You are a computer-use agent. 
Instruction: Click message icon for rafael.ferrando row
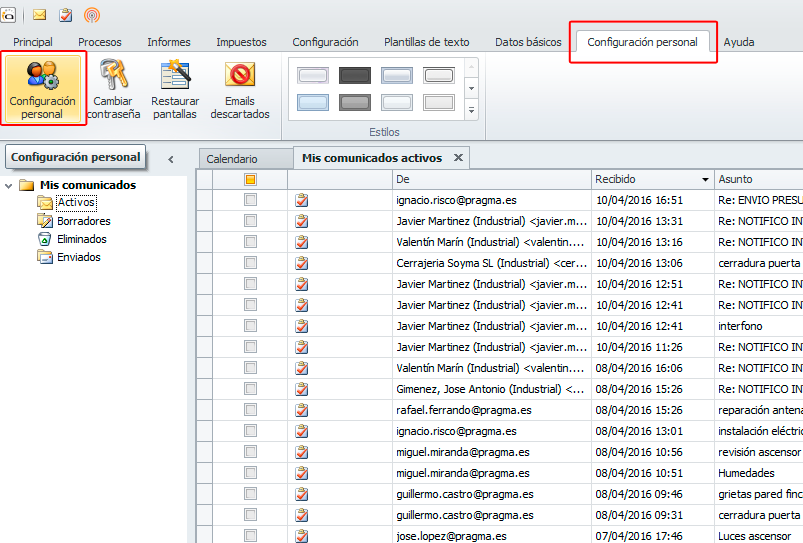[x=302, y=410]
